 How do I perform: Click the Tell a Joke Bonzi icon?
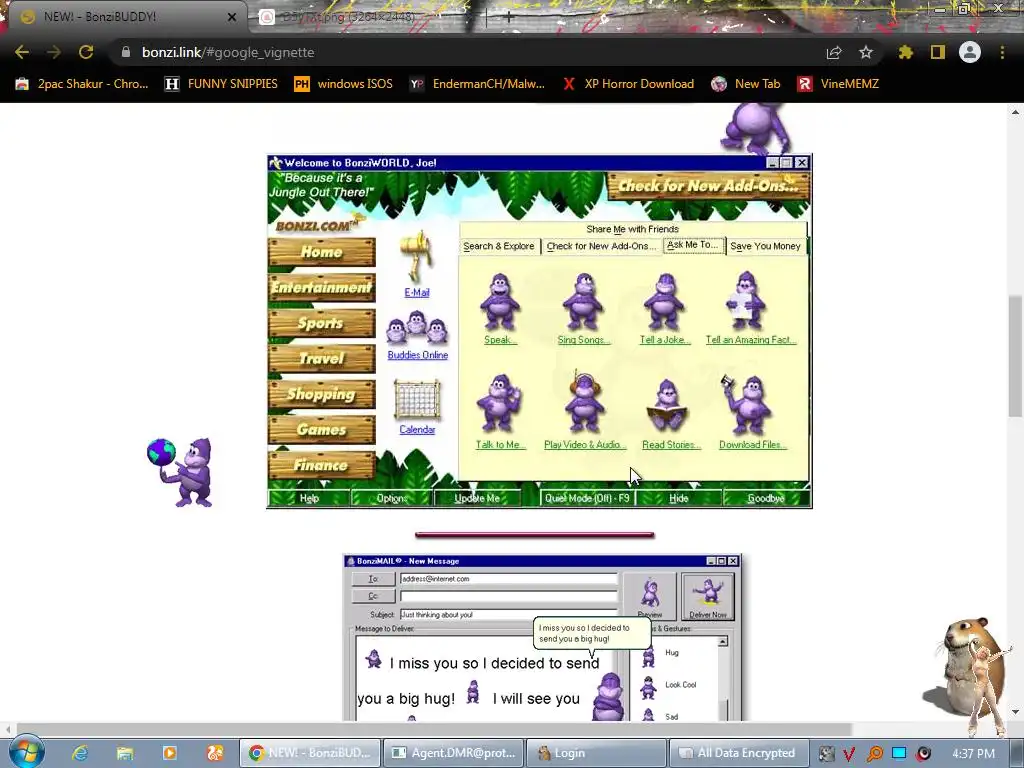665,302
